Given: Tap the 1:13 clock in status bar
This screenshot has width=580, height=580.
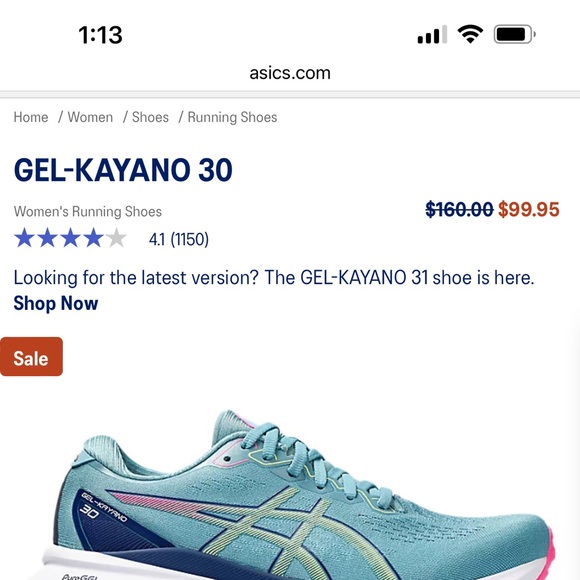Looking at the screenshot, I should (x=100, y=35).
